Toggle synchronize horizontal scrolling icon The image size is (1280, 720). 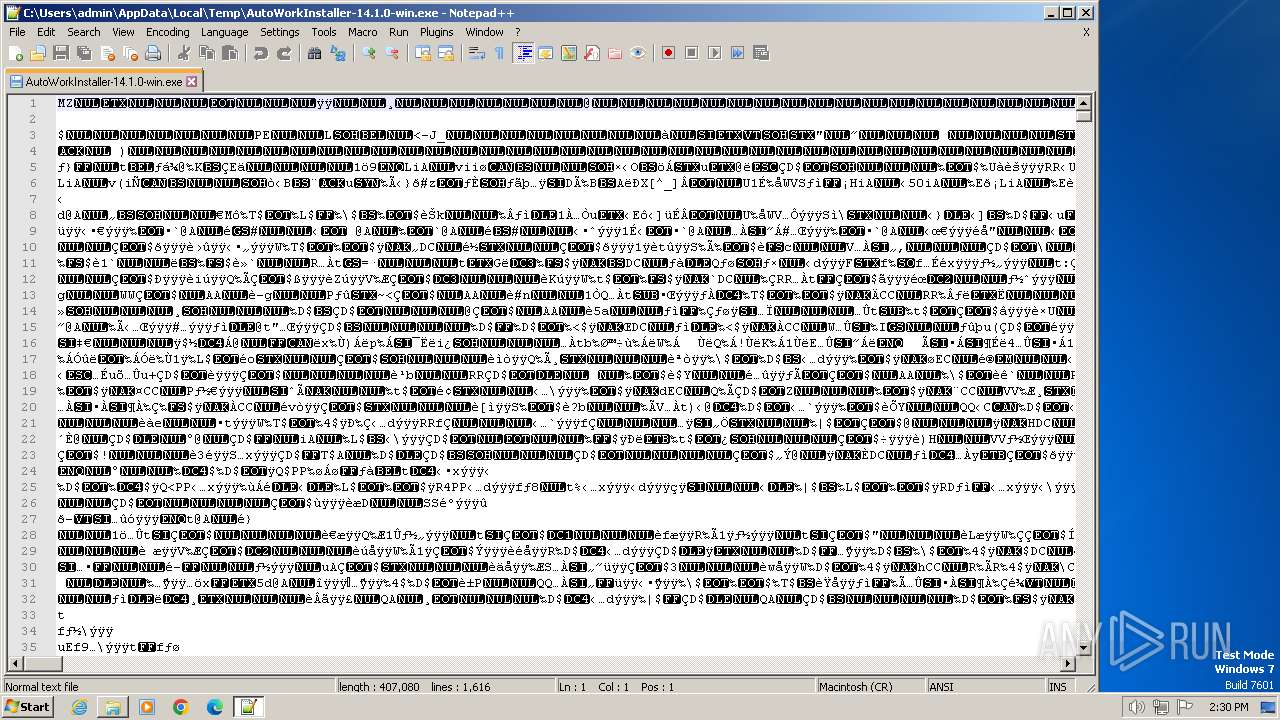pyautogui.click(x=448, y=53)
